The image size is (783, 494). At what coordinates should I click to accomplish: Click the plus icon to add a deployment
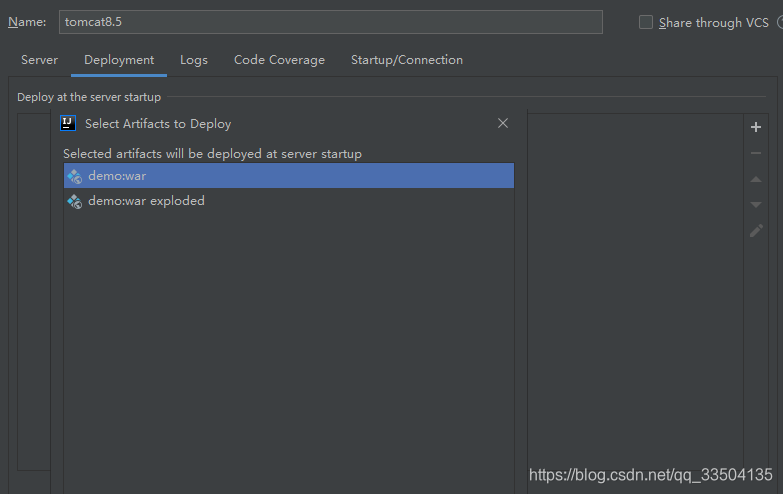tap(756, 127)
